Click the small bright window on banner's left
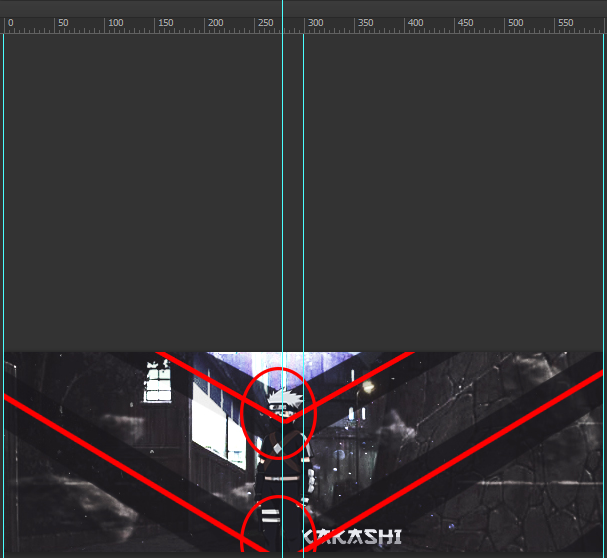 (x=158, y=383)
